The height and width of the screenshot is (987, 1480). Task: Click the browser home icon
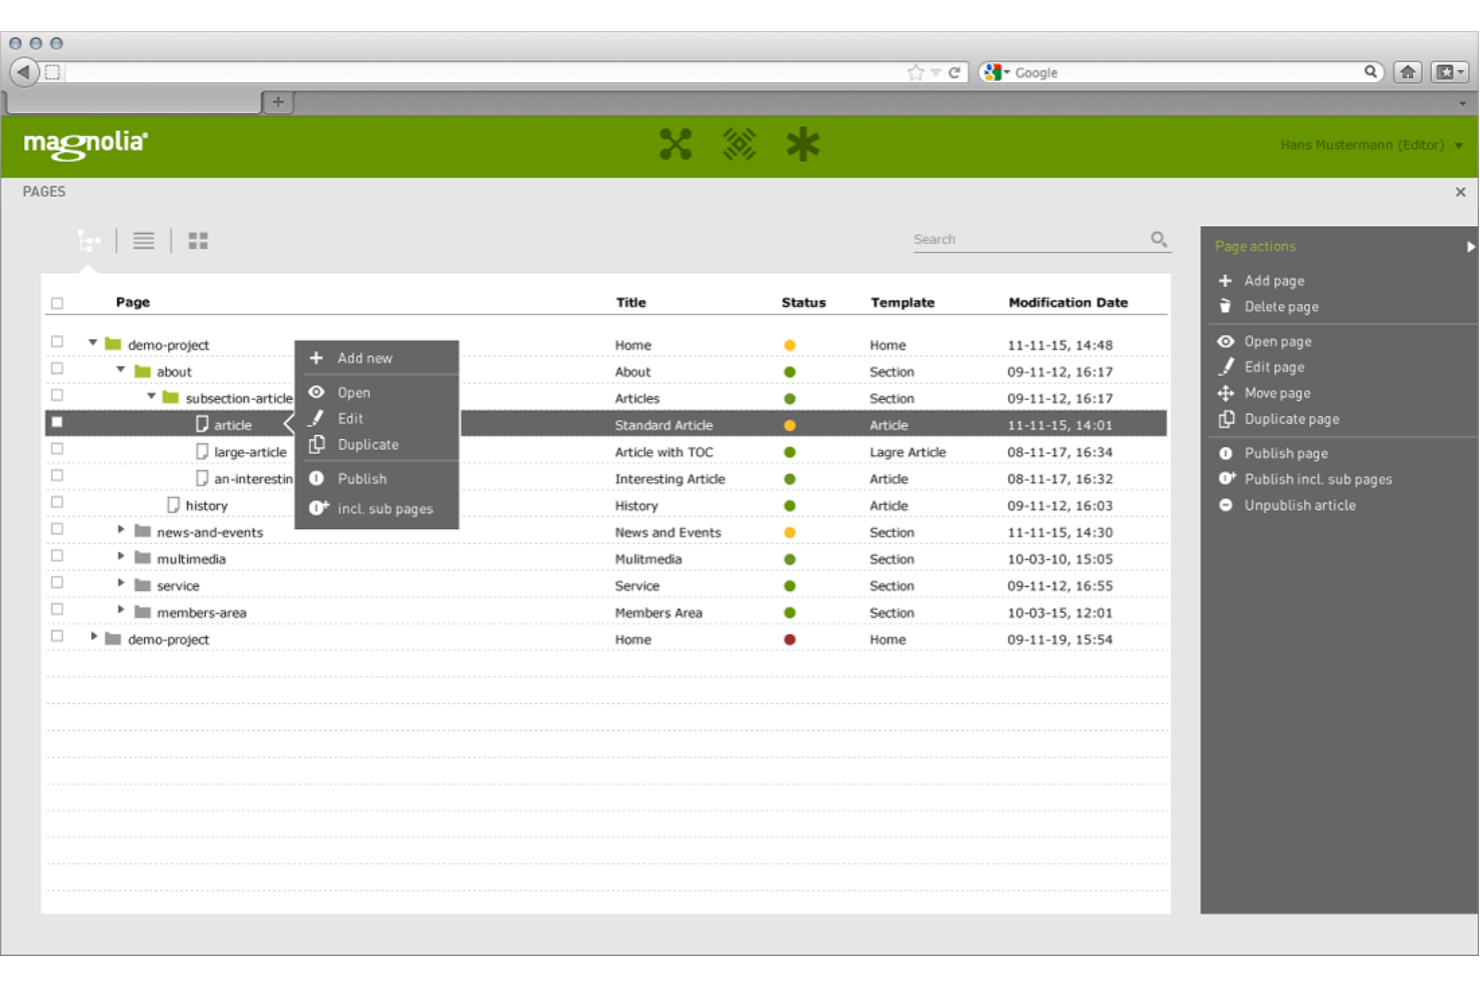(x=1407, y=72)
